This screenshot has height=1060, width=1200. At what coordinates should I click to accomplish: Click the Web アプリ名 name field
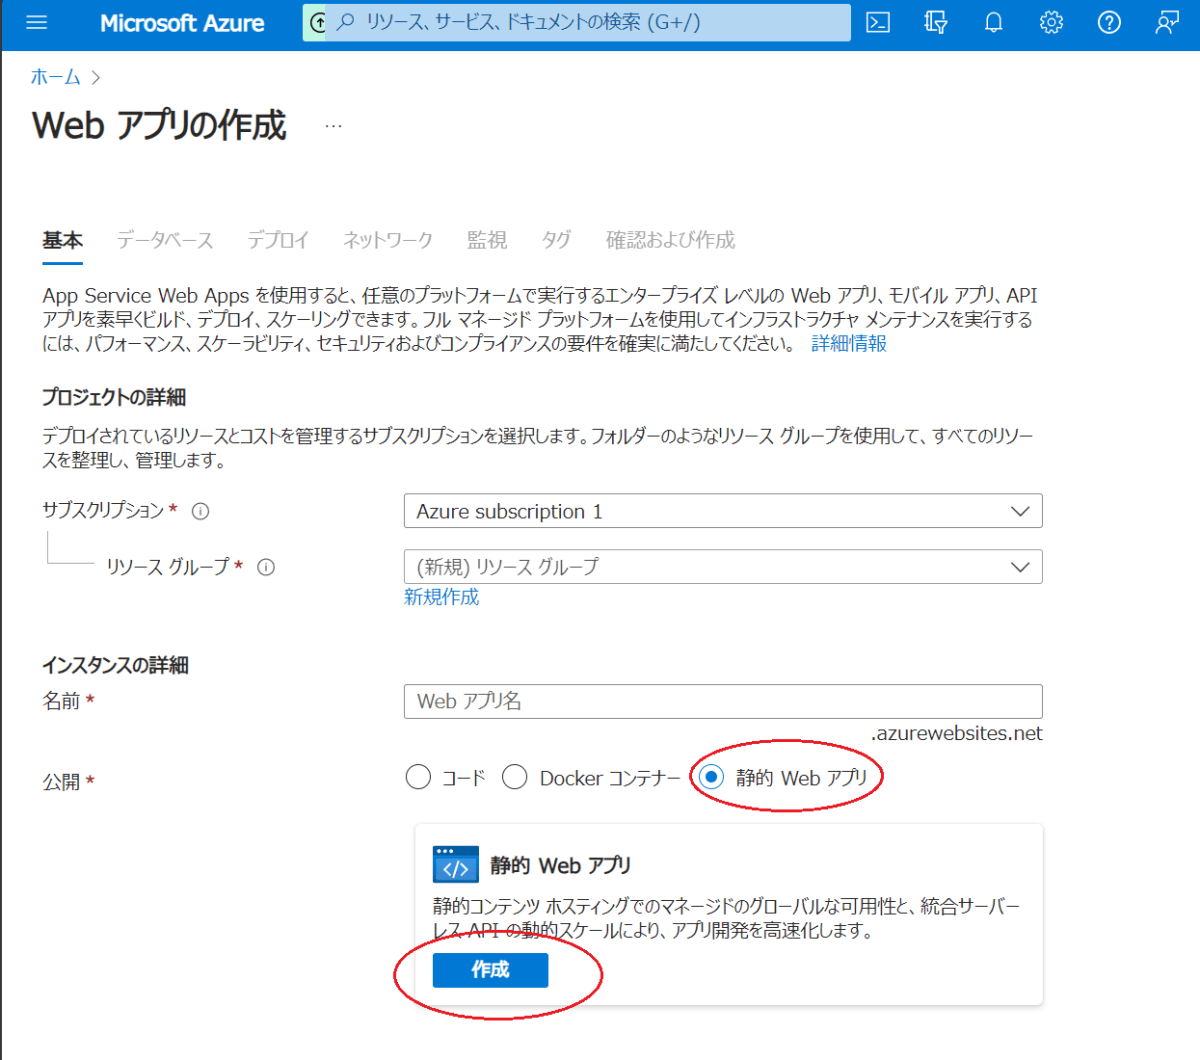(723, 701)
